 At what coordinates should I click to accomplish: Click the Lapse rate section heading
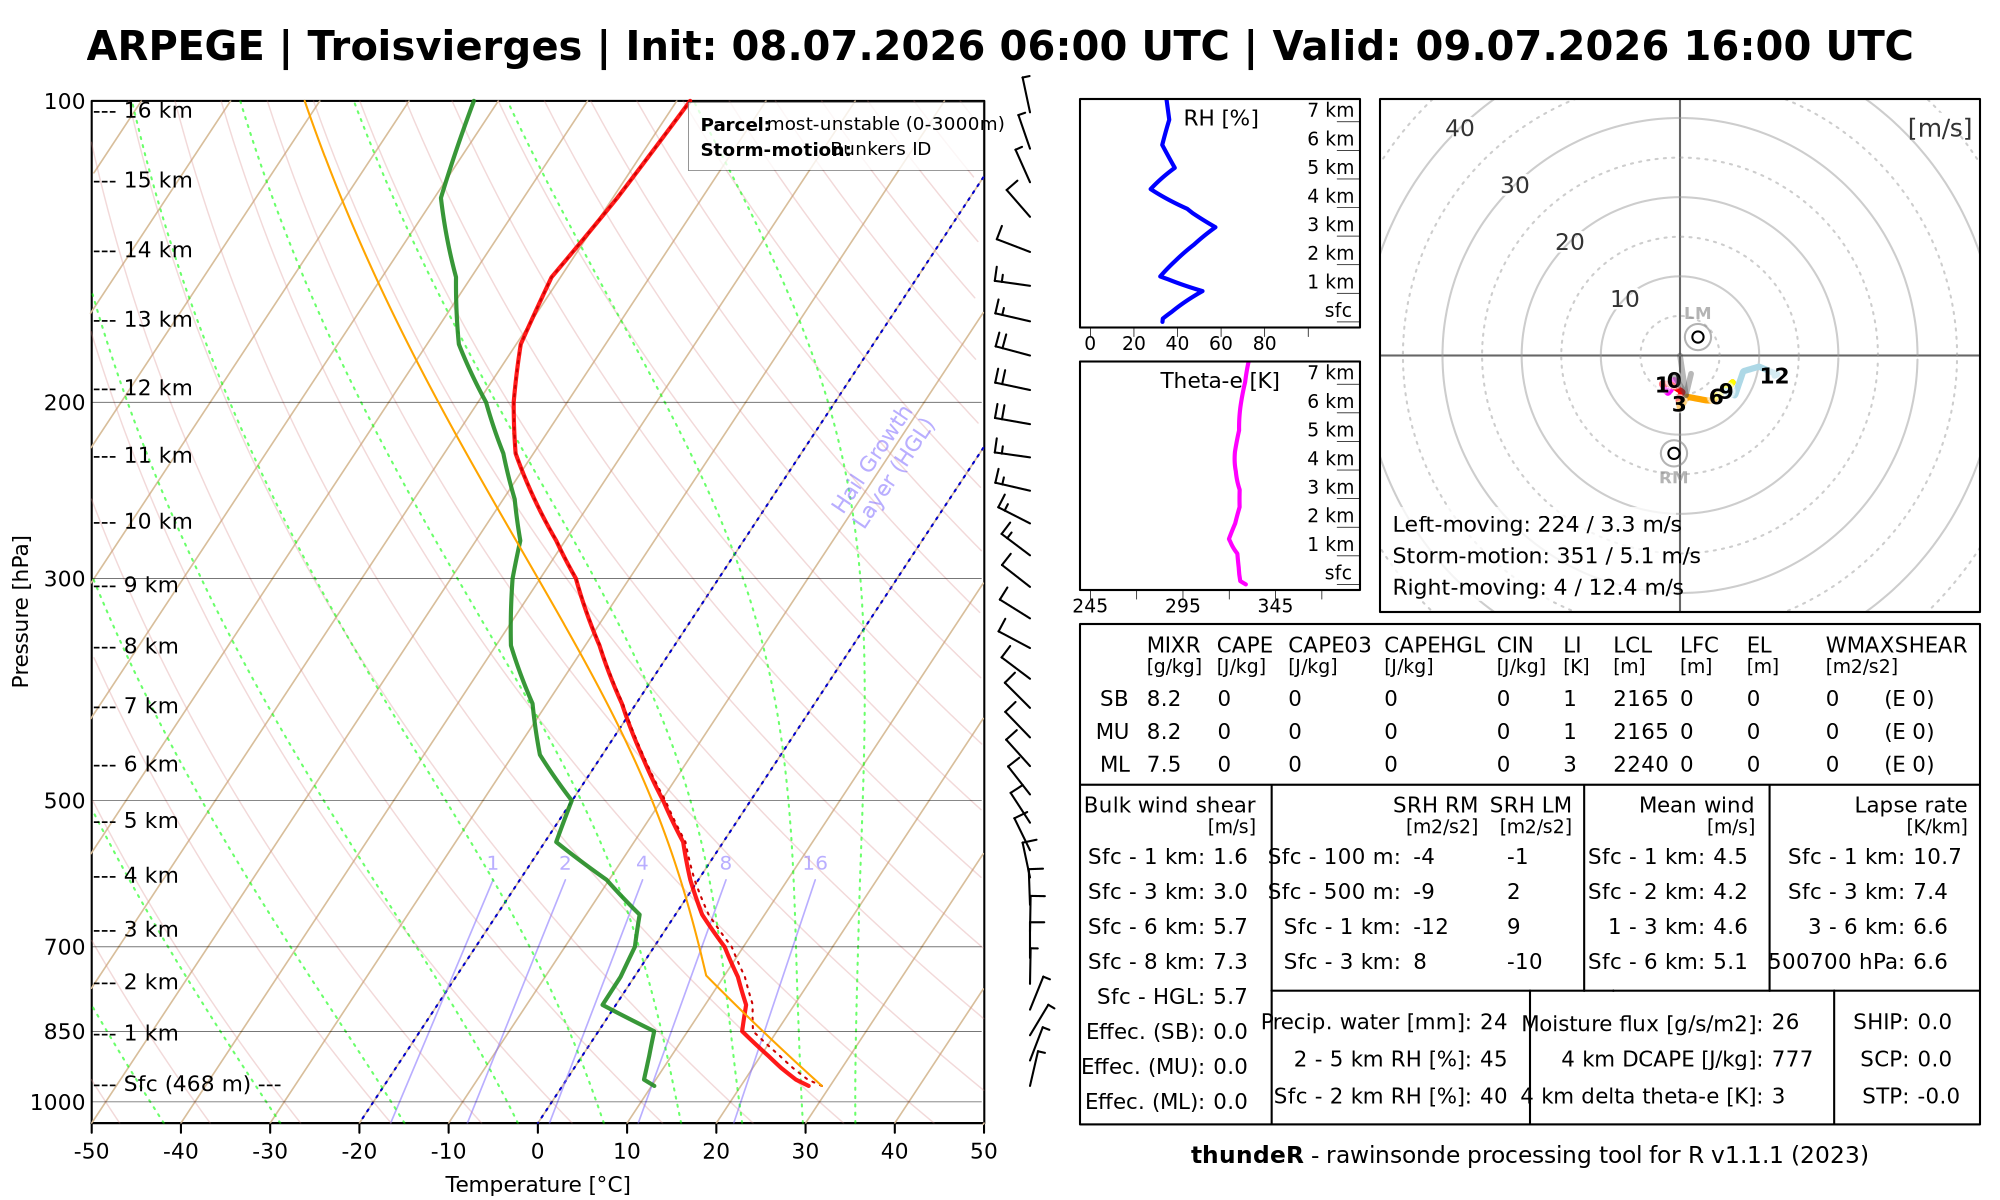1910,806
